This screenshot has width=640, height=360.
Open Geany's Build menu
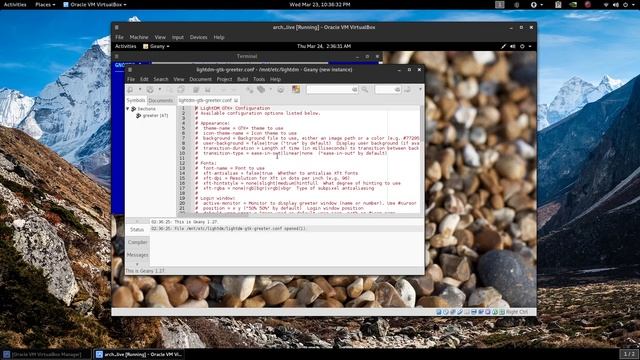pyautogui.click(x=242, y=79)
